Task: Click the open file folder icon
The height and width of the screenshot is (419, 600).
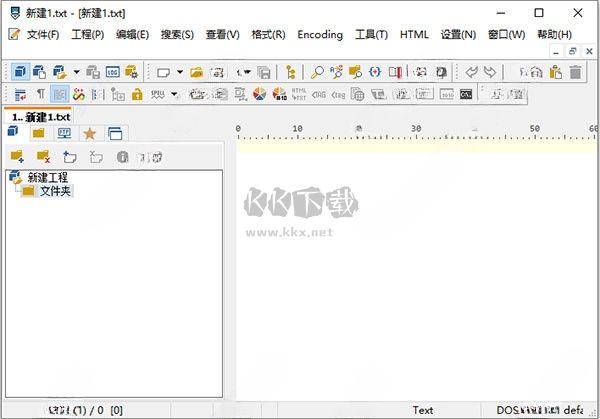Action: tap(197, 72)
